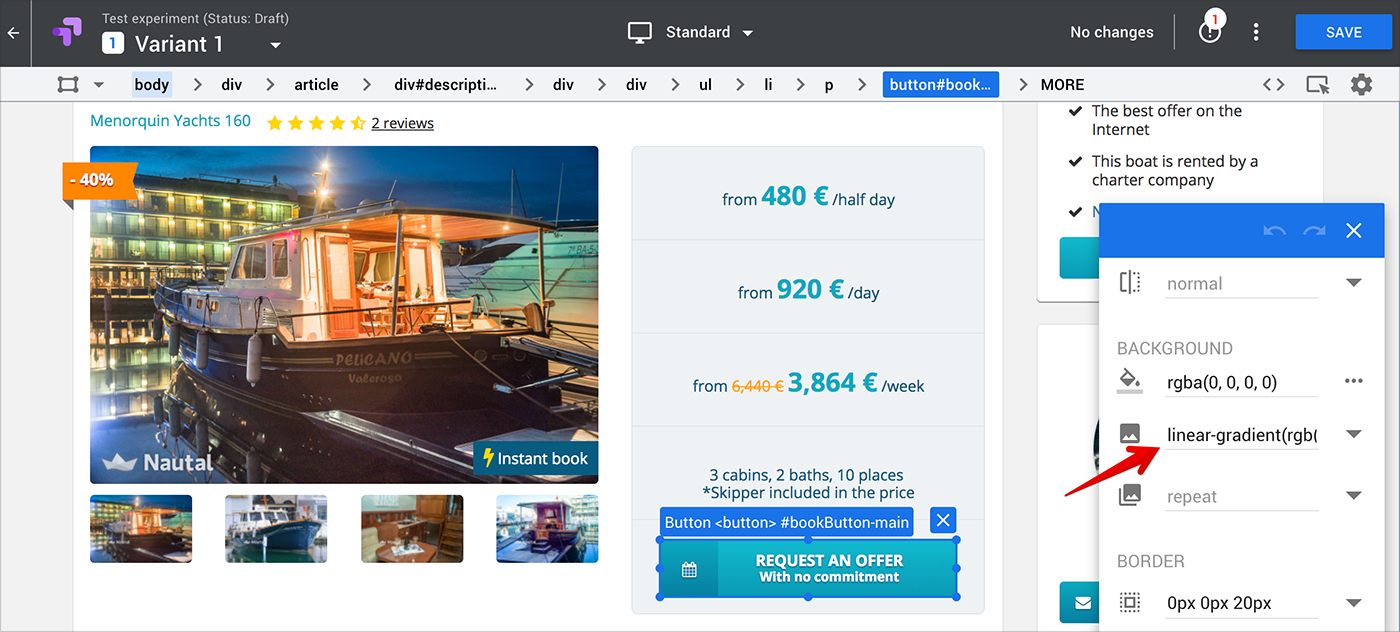Click undo arrow in style panel
The width and height of the screenshot is (1400, 632).
(1274, 231)
